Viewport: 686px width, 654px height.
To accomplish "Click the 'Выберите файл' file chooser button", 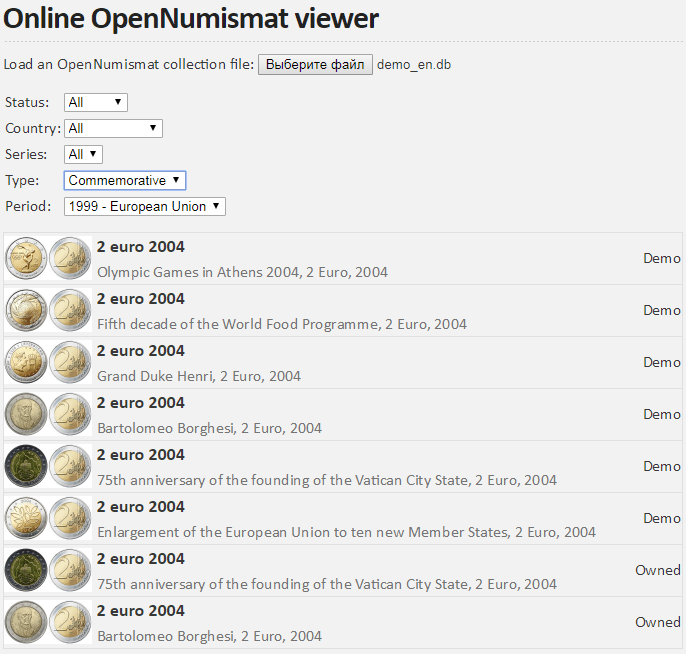I will (315, 65).
